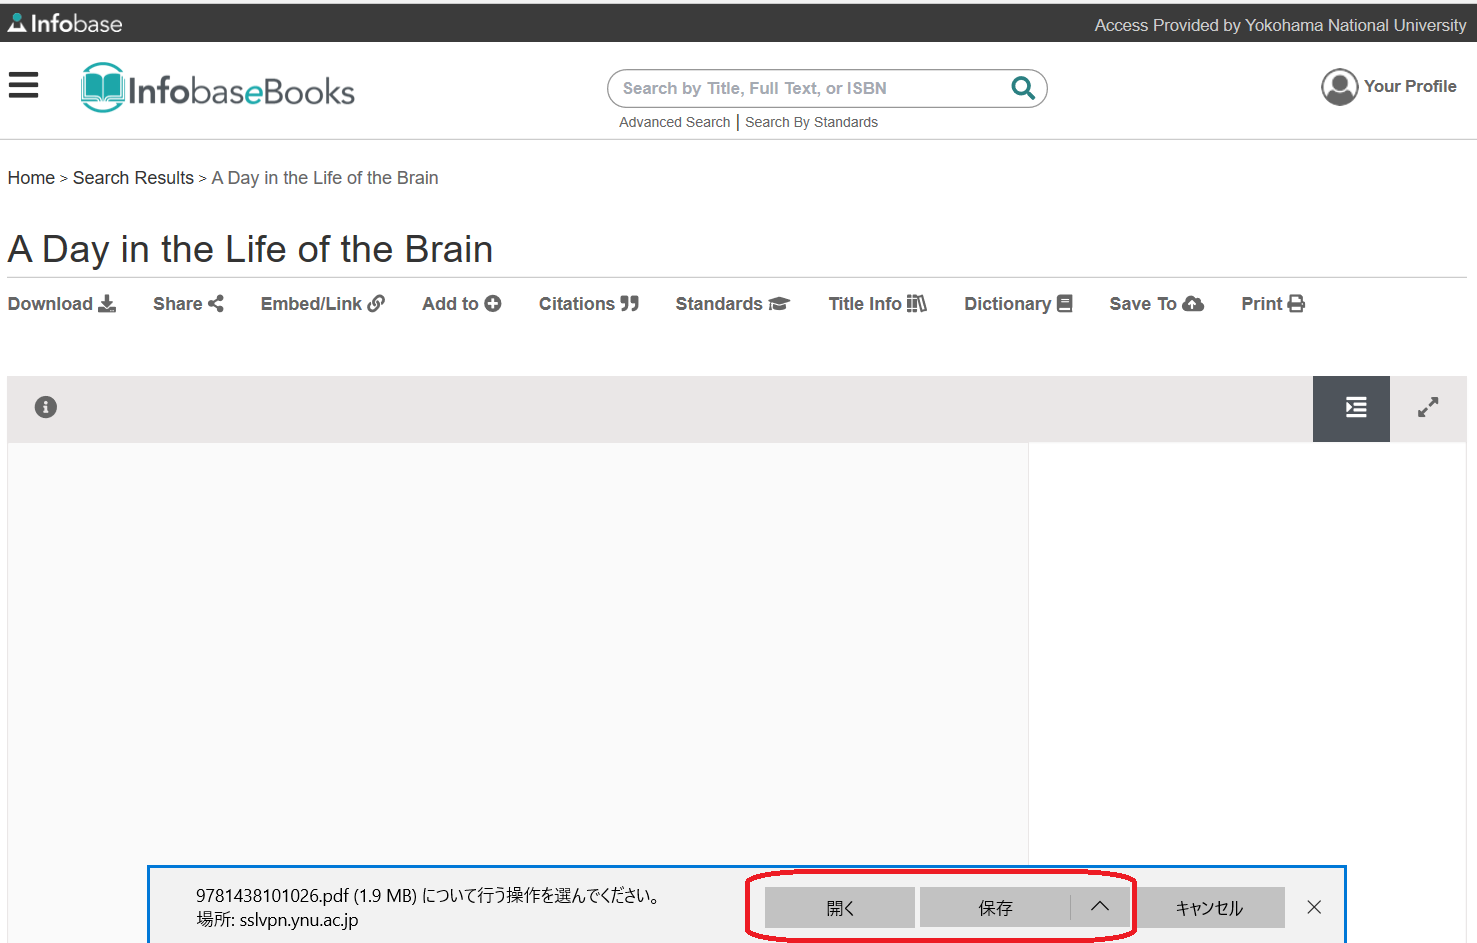Click the 9781438101026.pdf download message
This screenshot has width=1477, height=943.
(428, 896)
